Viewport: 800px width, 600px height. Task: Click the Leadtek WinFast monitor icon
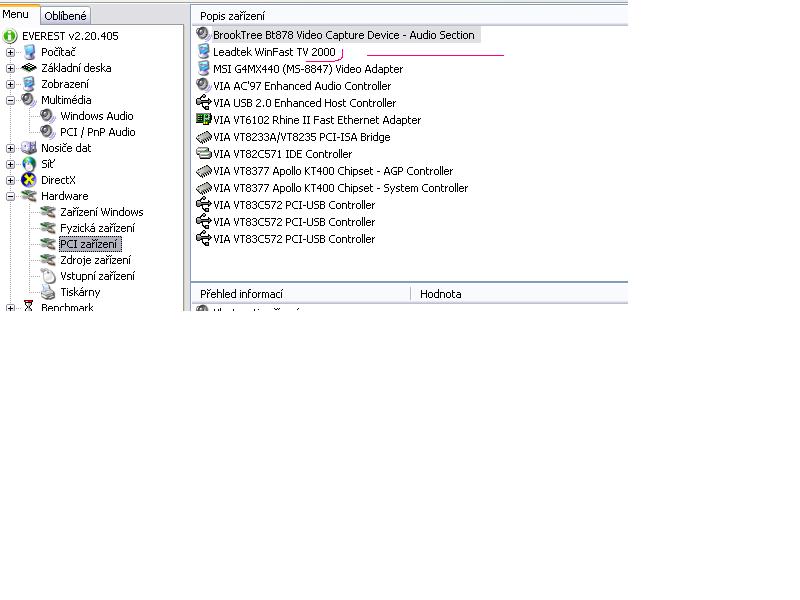tap(204, 51)
